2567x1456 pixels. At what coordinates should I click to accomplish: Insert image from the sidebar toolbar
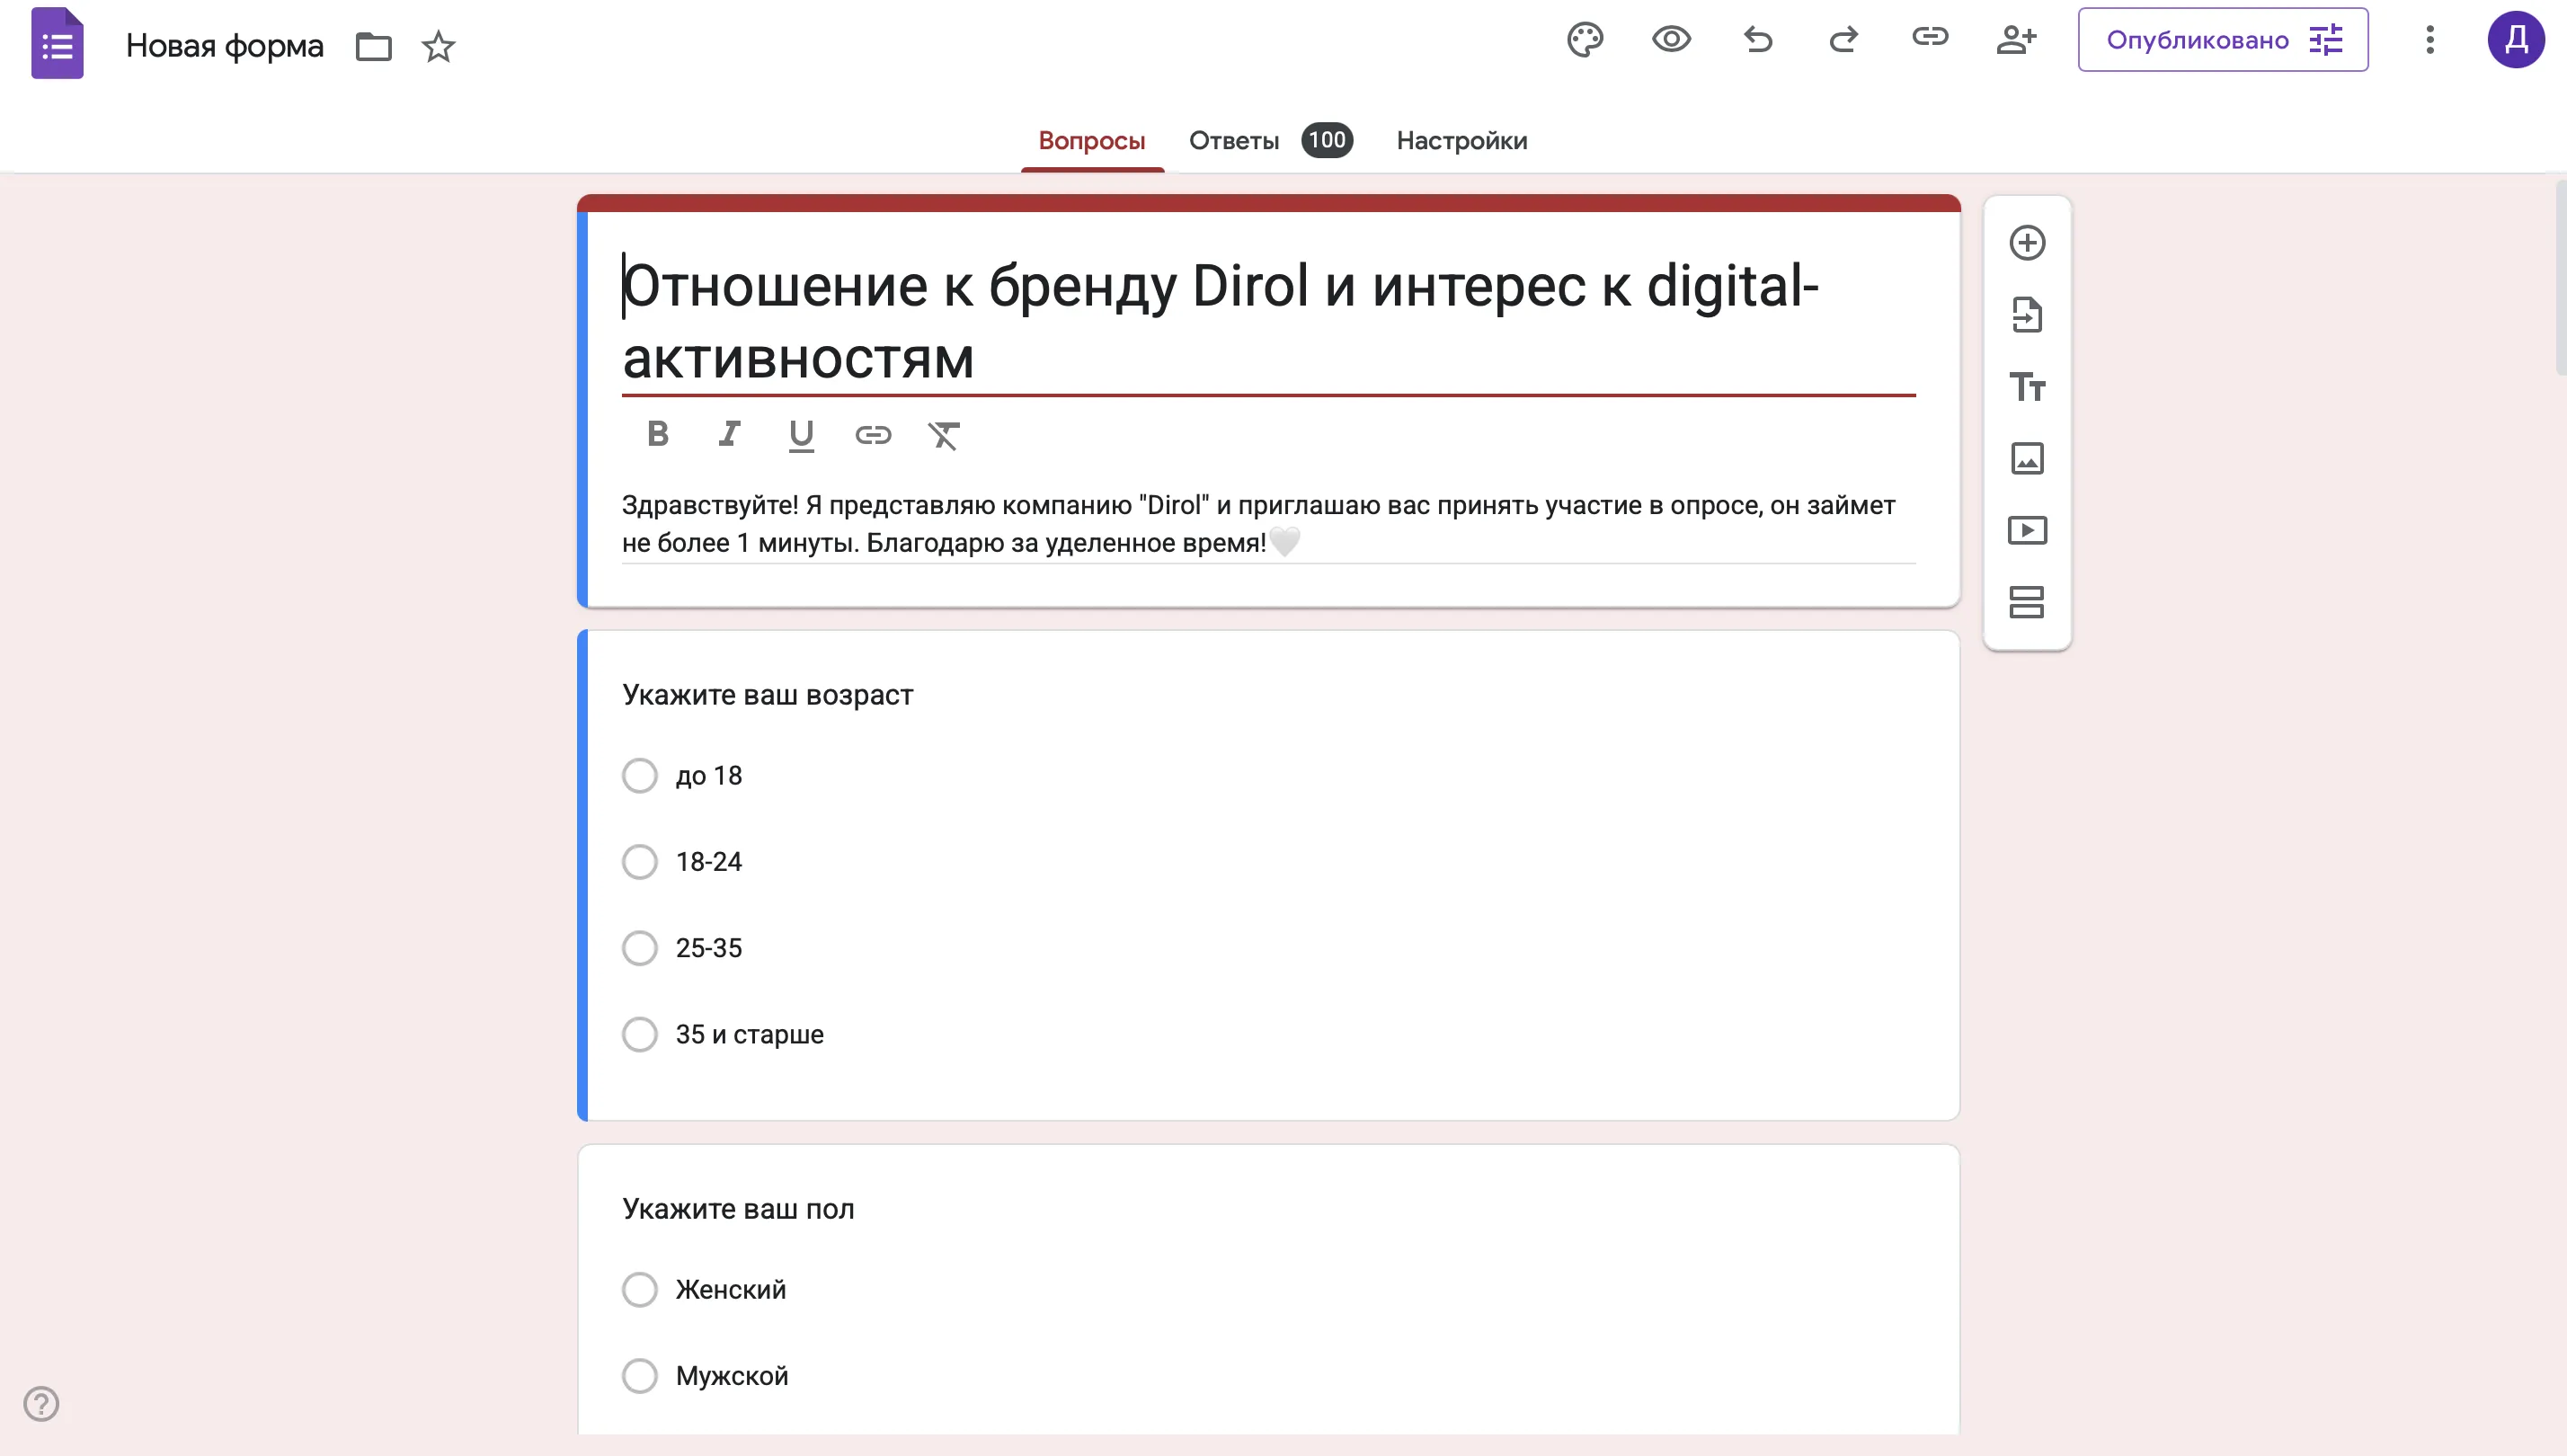[x=2027, y=459]
